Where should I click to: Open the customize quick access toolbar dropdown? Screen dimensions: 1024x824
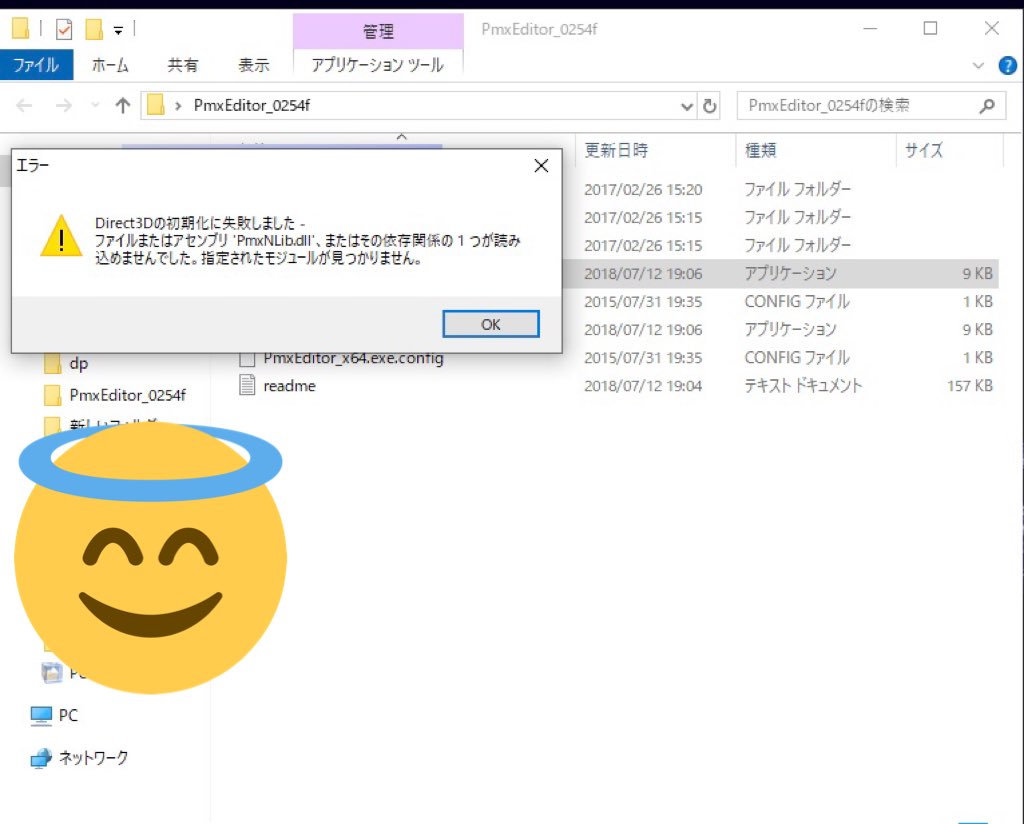coord(118,30)
